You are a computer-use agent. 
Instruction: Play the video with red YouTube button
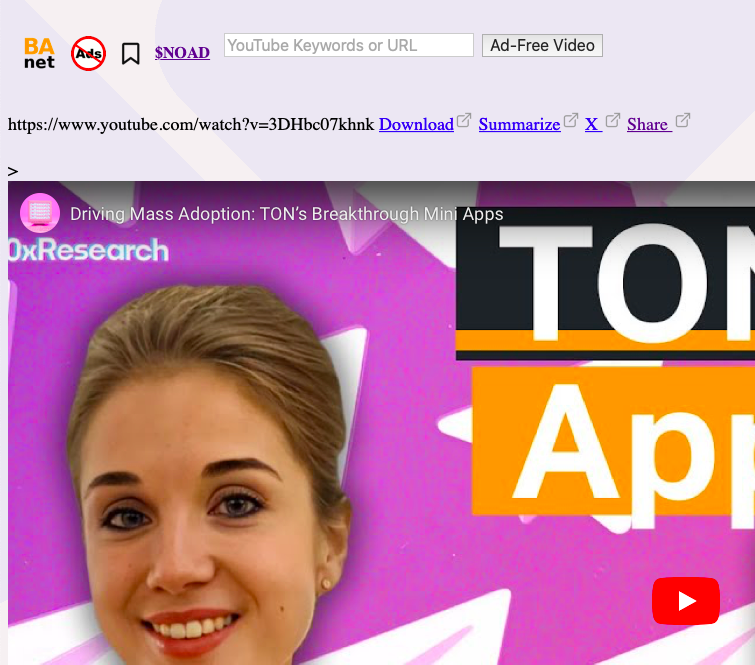(x=686, y=600)
